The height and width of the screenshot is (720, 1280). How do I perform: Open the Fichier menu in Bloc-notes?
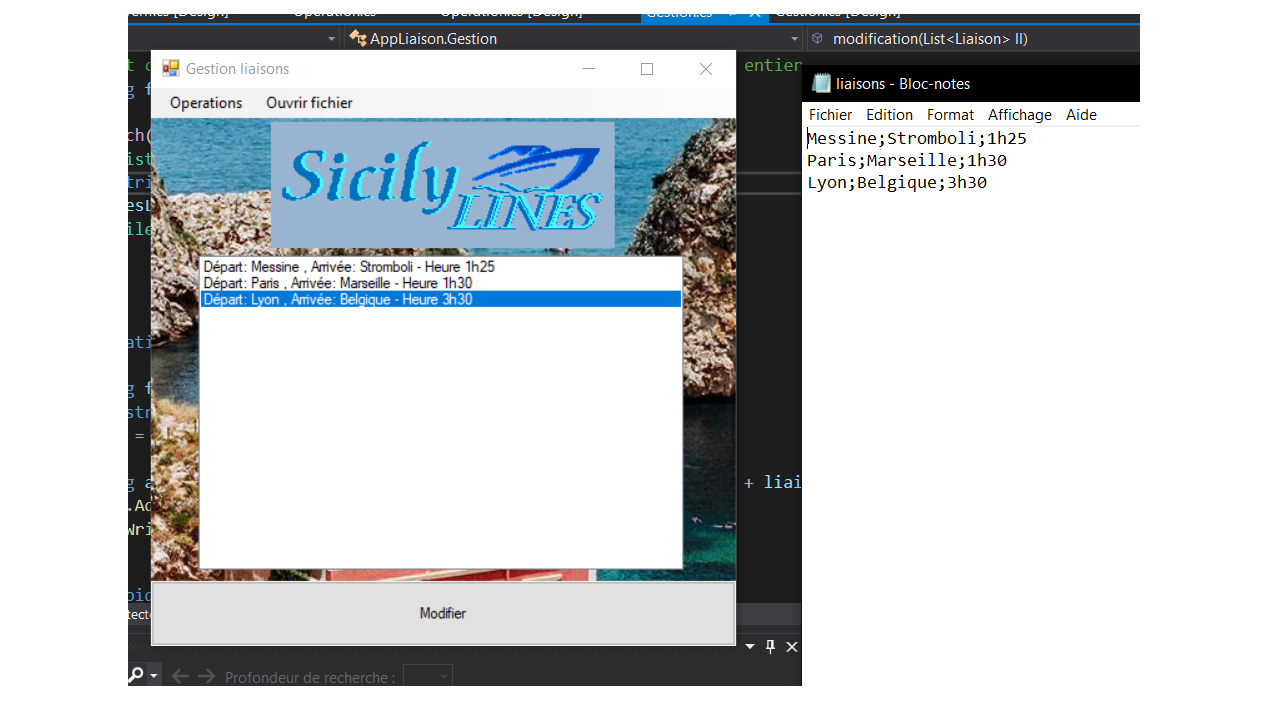pyautogui.click(x=830, y=115)
